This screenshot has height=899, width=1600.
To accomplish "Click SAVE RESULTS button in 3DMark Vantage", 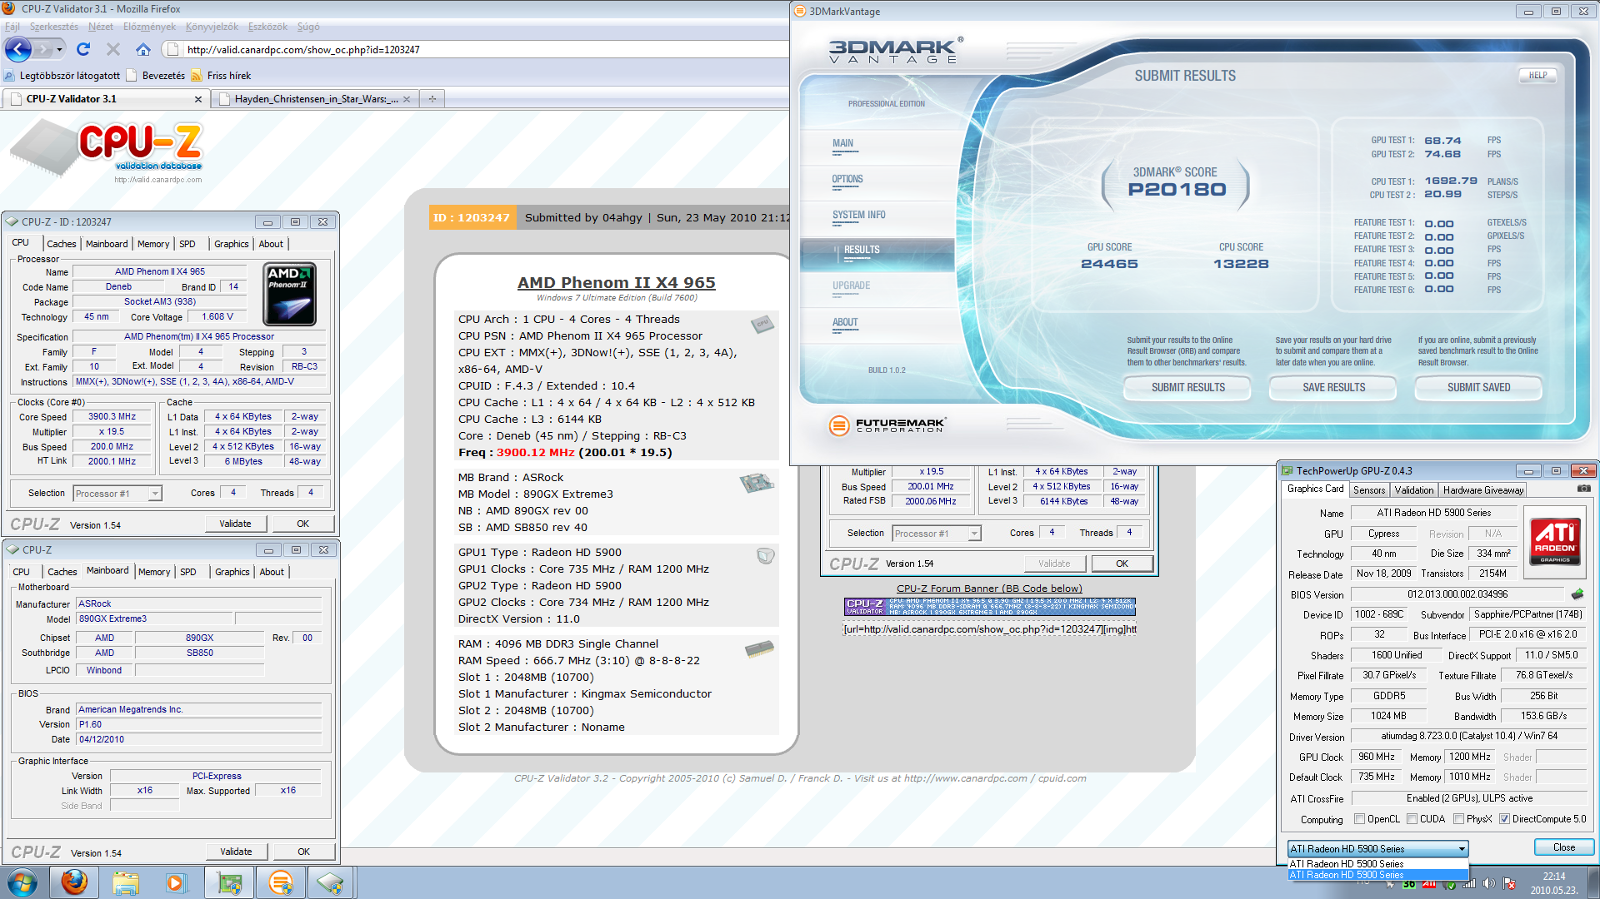I will point(1334,387).
